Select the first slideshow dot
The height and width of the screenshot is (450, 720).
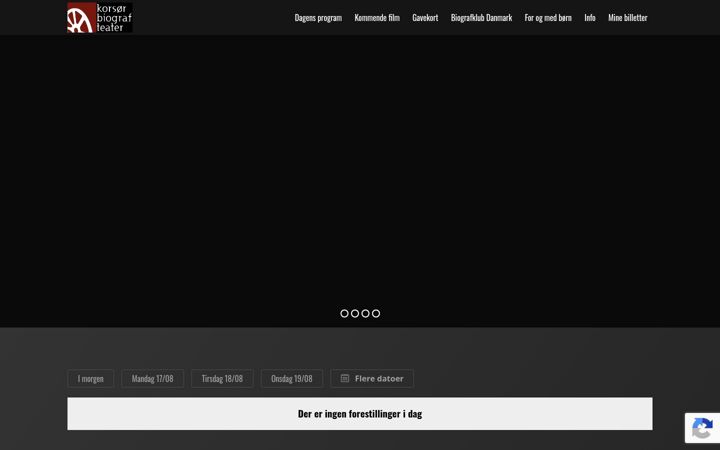coord(344,314)
